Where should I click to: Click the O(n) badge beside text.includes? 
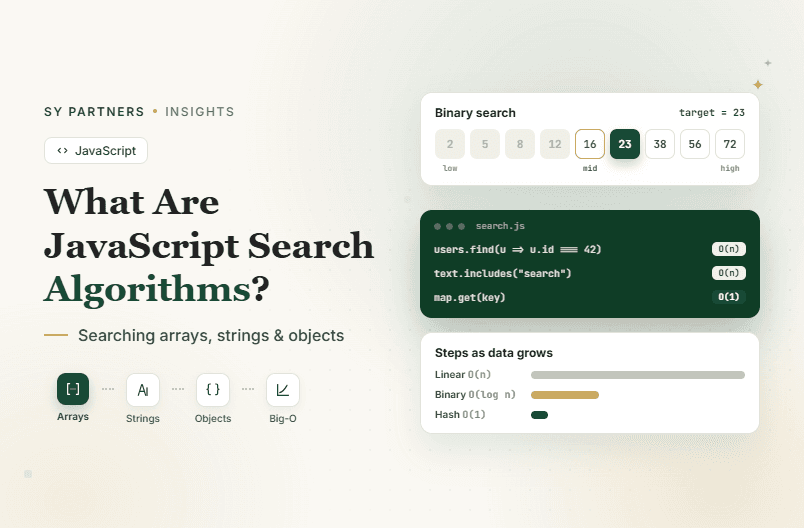pyautogui.click(x=729, y=273)
